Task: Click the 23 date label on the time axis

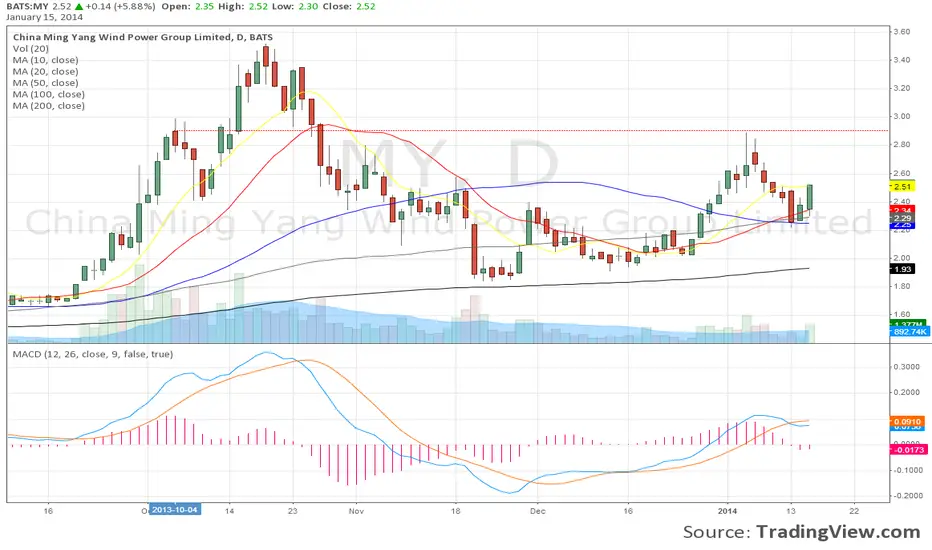Action: click(x=292, y=511)
